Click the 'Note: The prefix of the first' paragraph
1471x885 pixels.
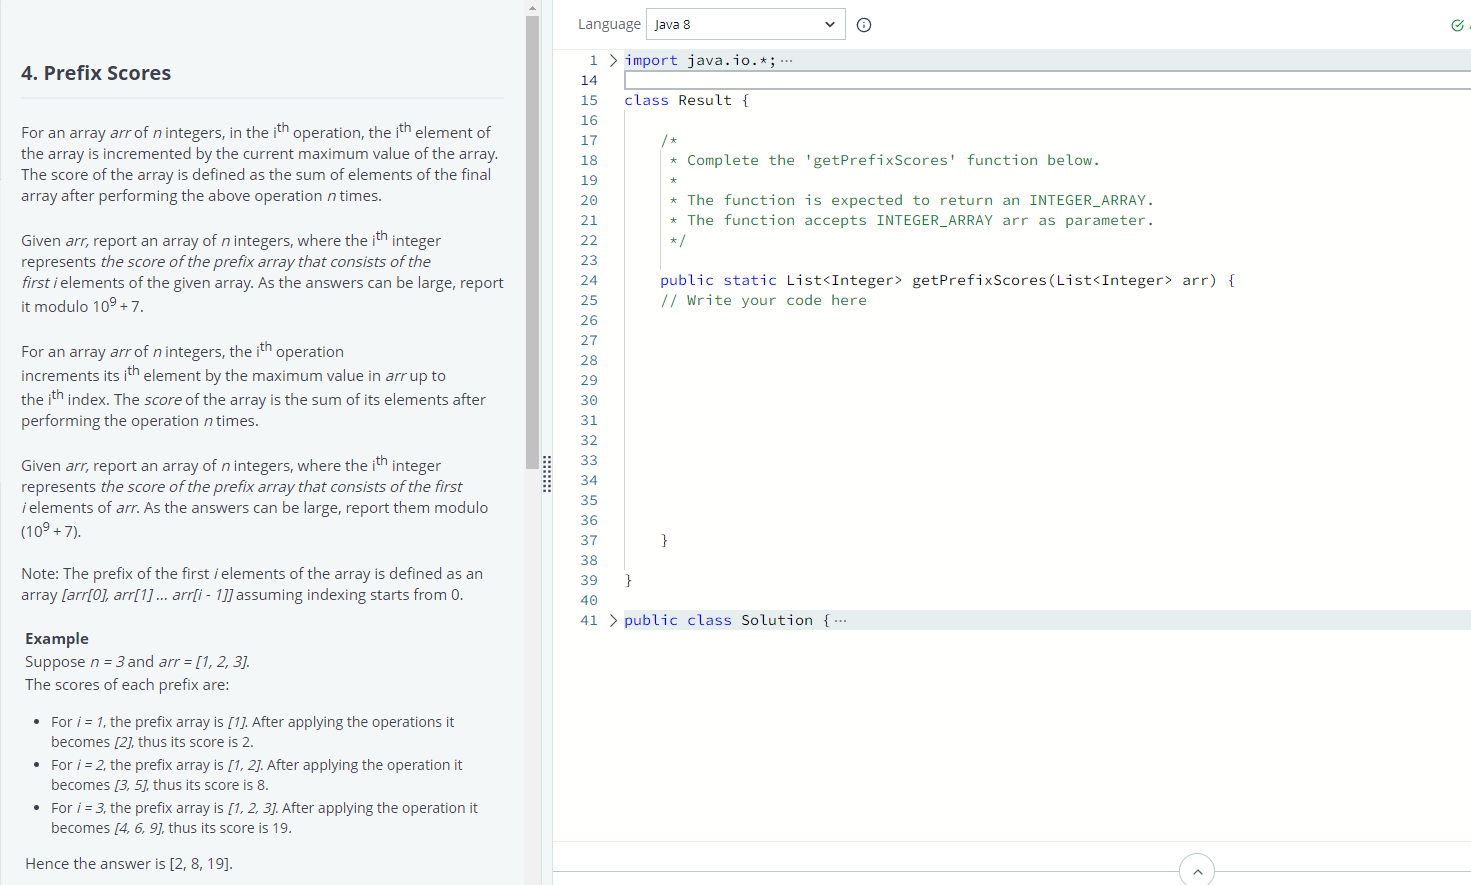(x=252, y=584)
